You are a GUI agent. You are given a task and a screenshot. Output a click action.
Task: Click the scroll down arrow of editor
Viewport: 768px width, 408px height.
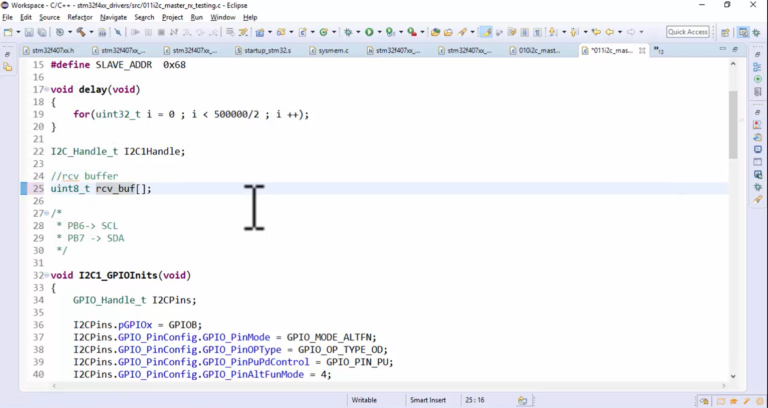tap(733, 376)
